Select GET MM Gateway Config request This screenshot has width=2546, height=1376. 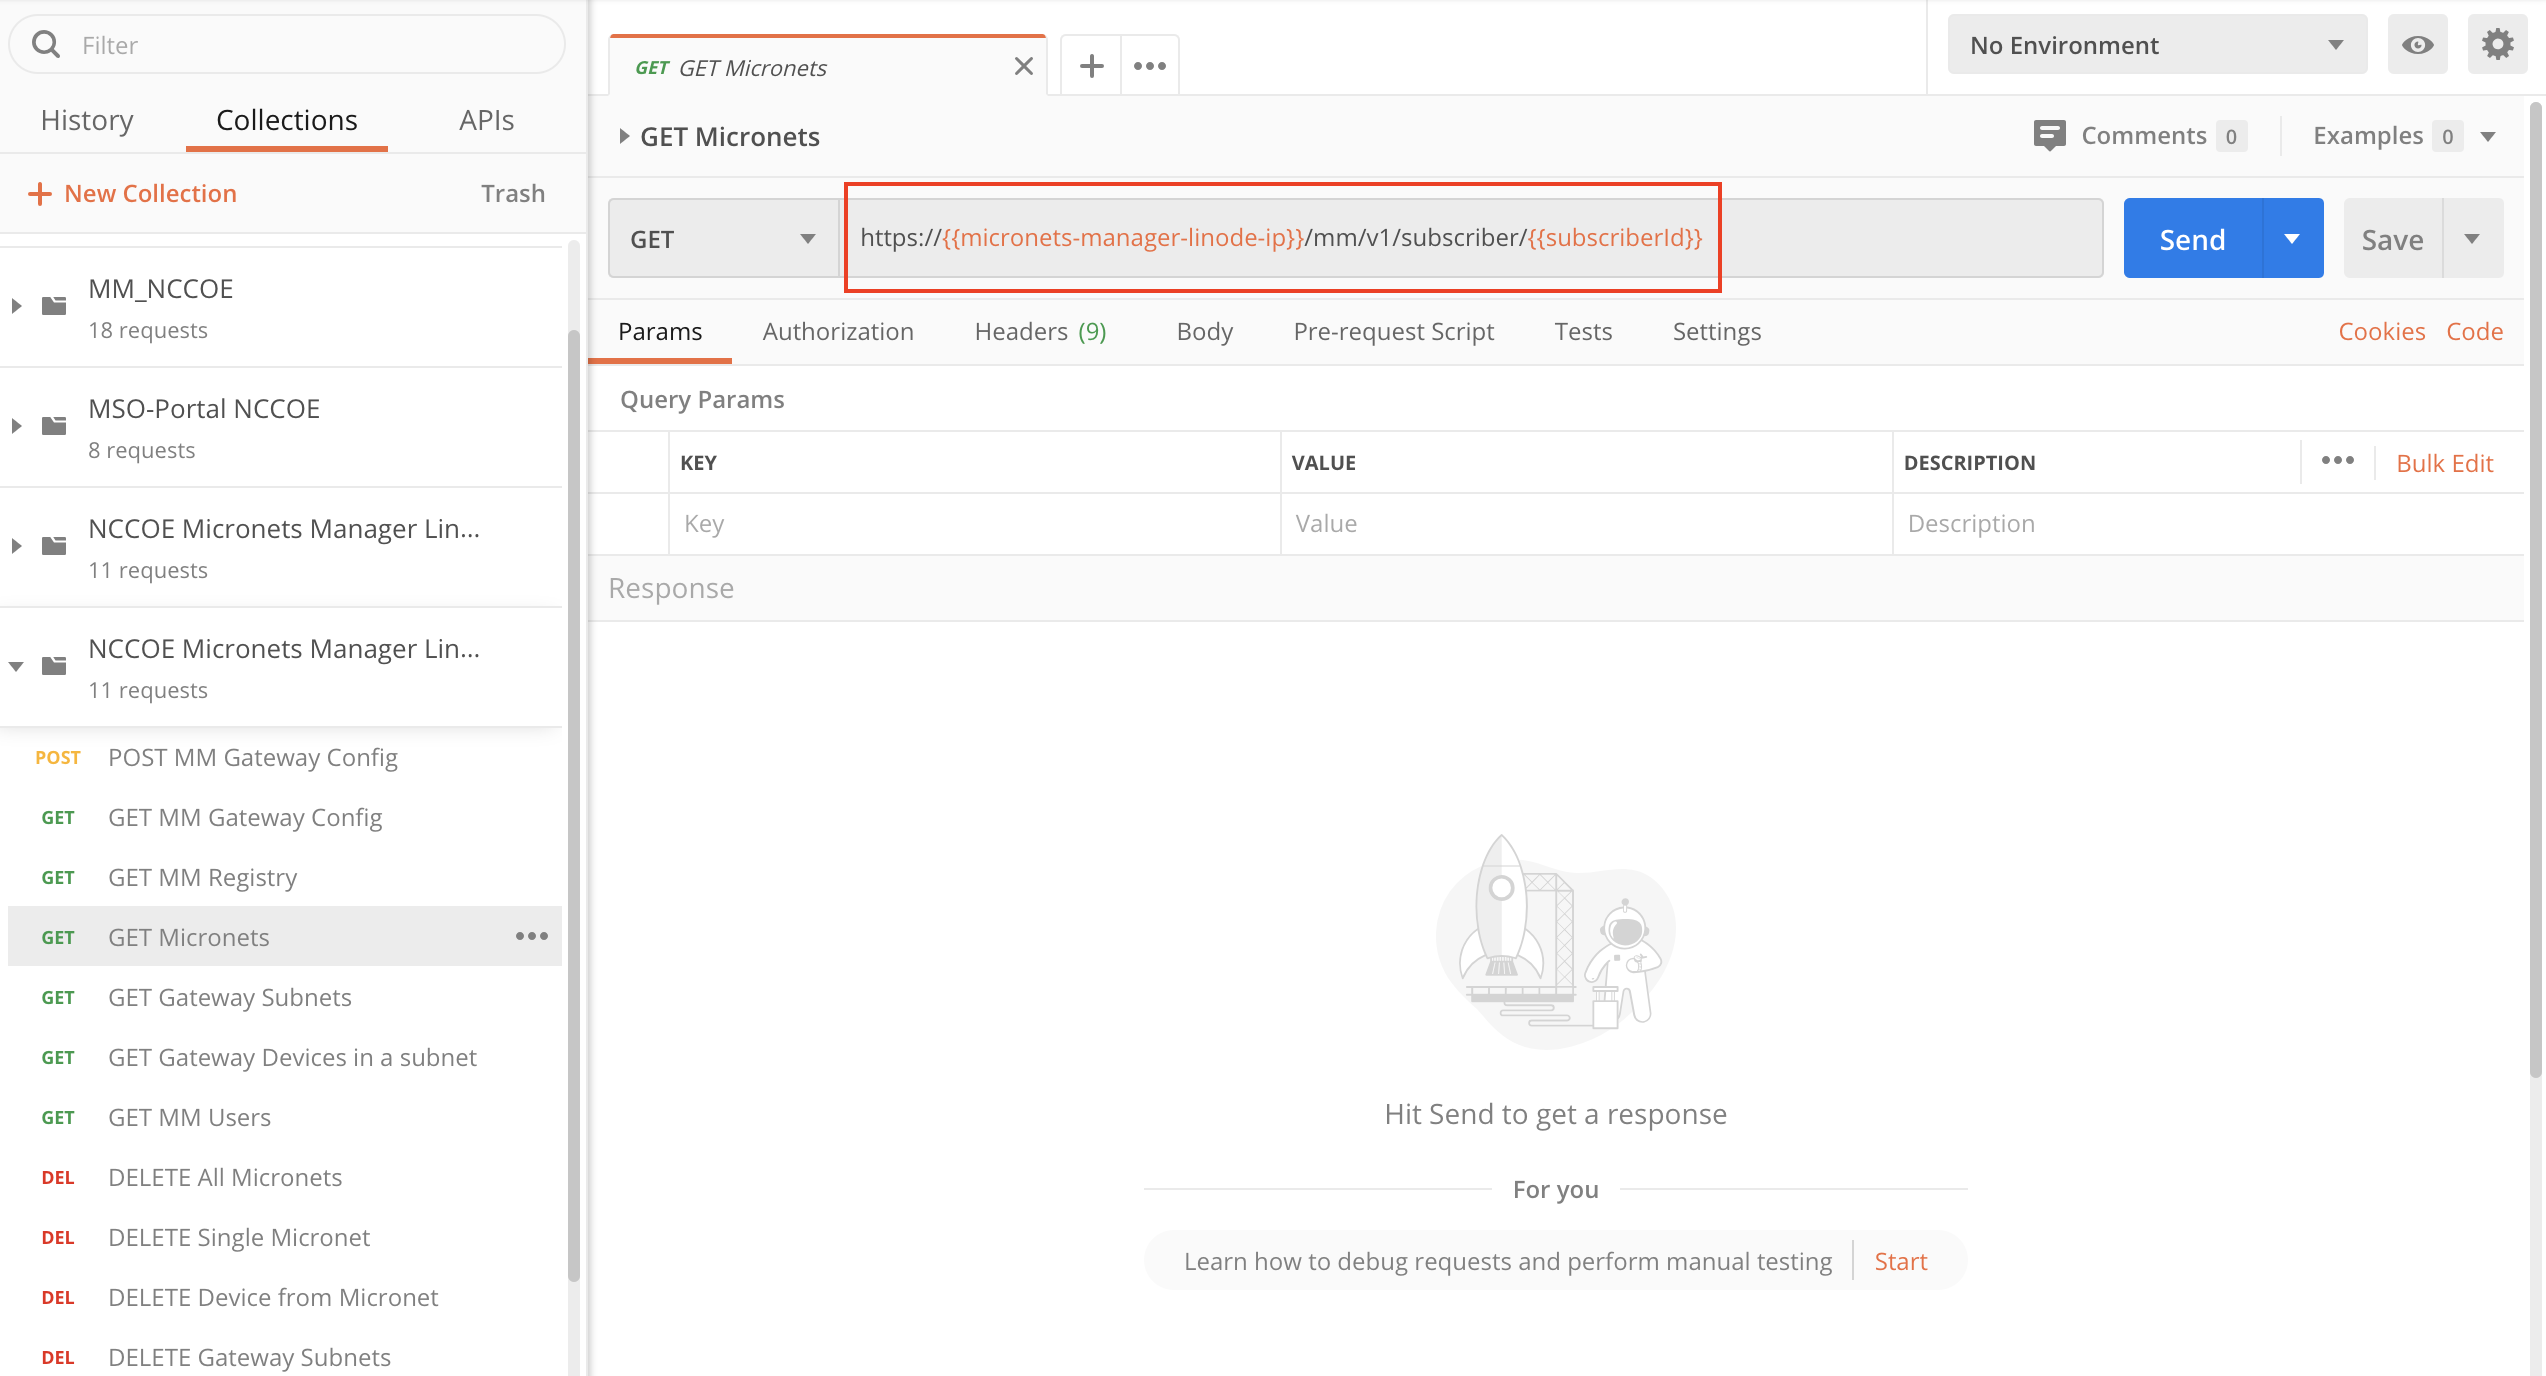click(285, 817)
